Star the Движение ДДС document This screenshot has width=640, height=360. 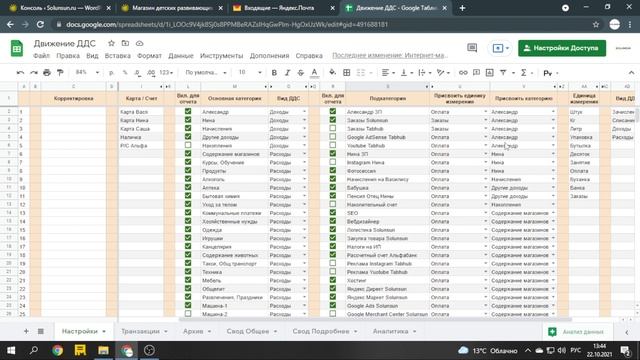[111, 43]
